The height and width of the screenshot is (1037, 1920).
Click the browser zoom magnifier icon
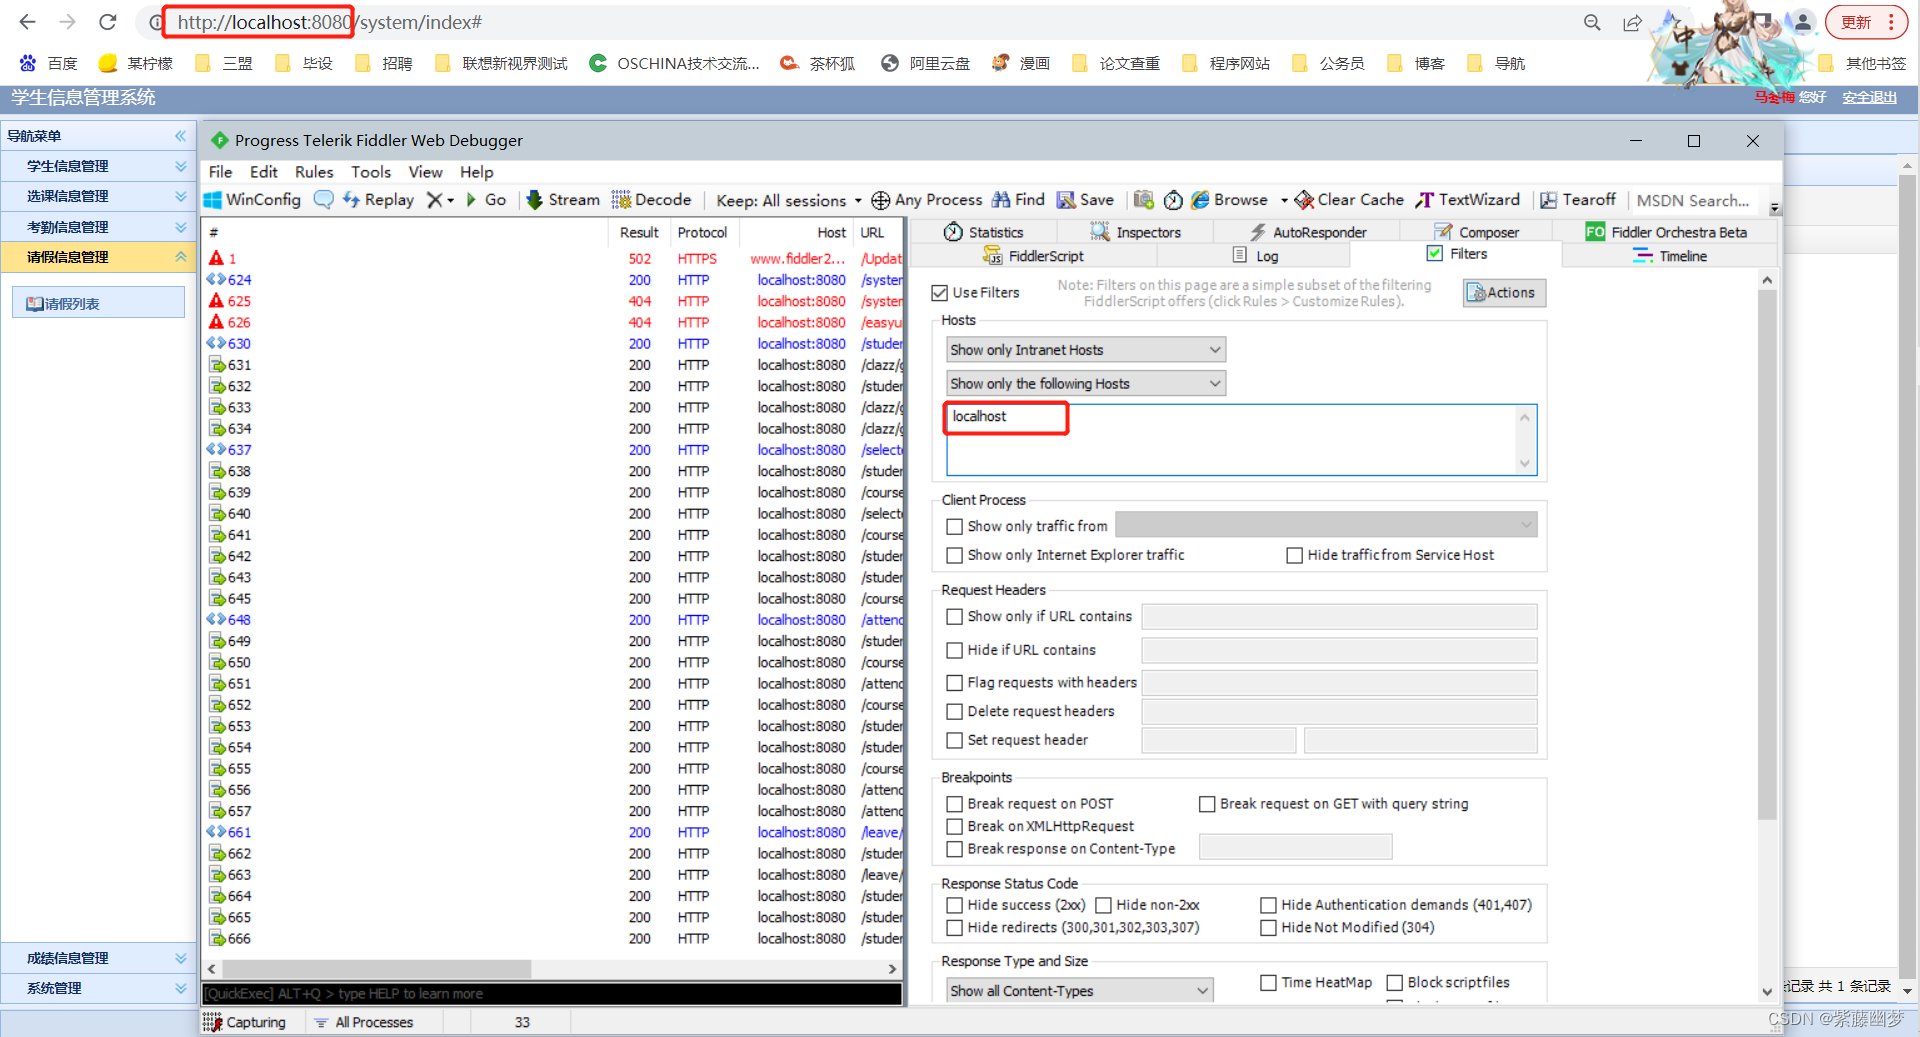pyautogui.click(x=1592, y=22)
